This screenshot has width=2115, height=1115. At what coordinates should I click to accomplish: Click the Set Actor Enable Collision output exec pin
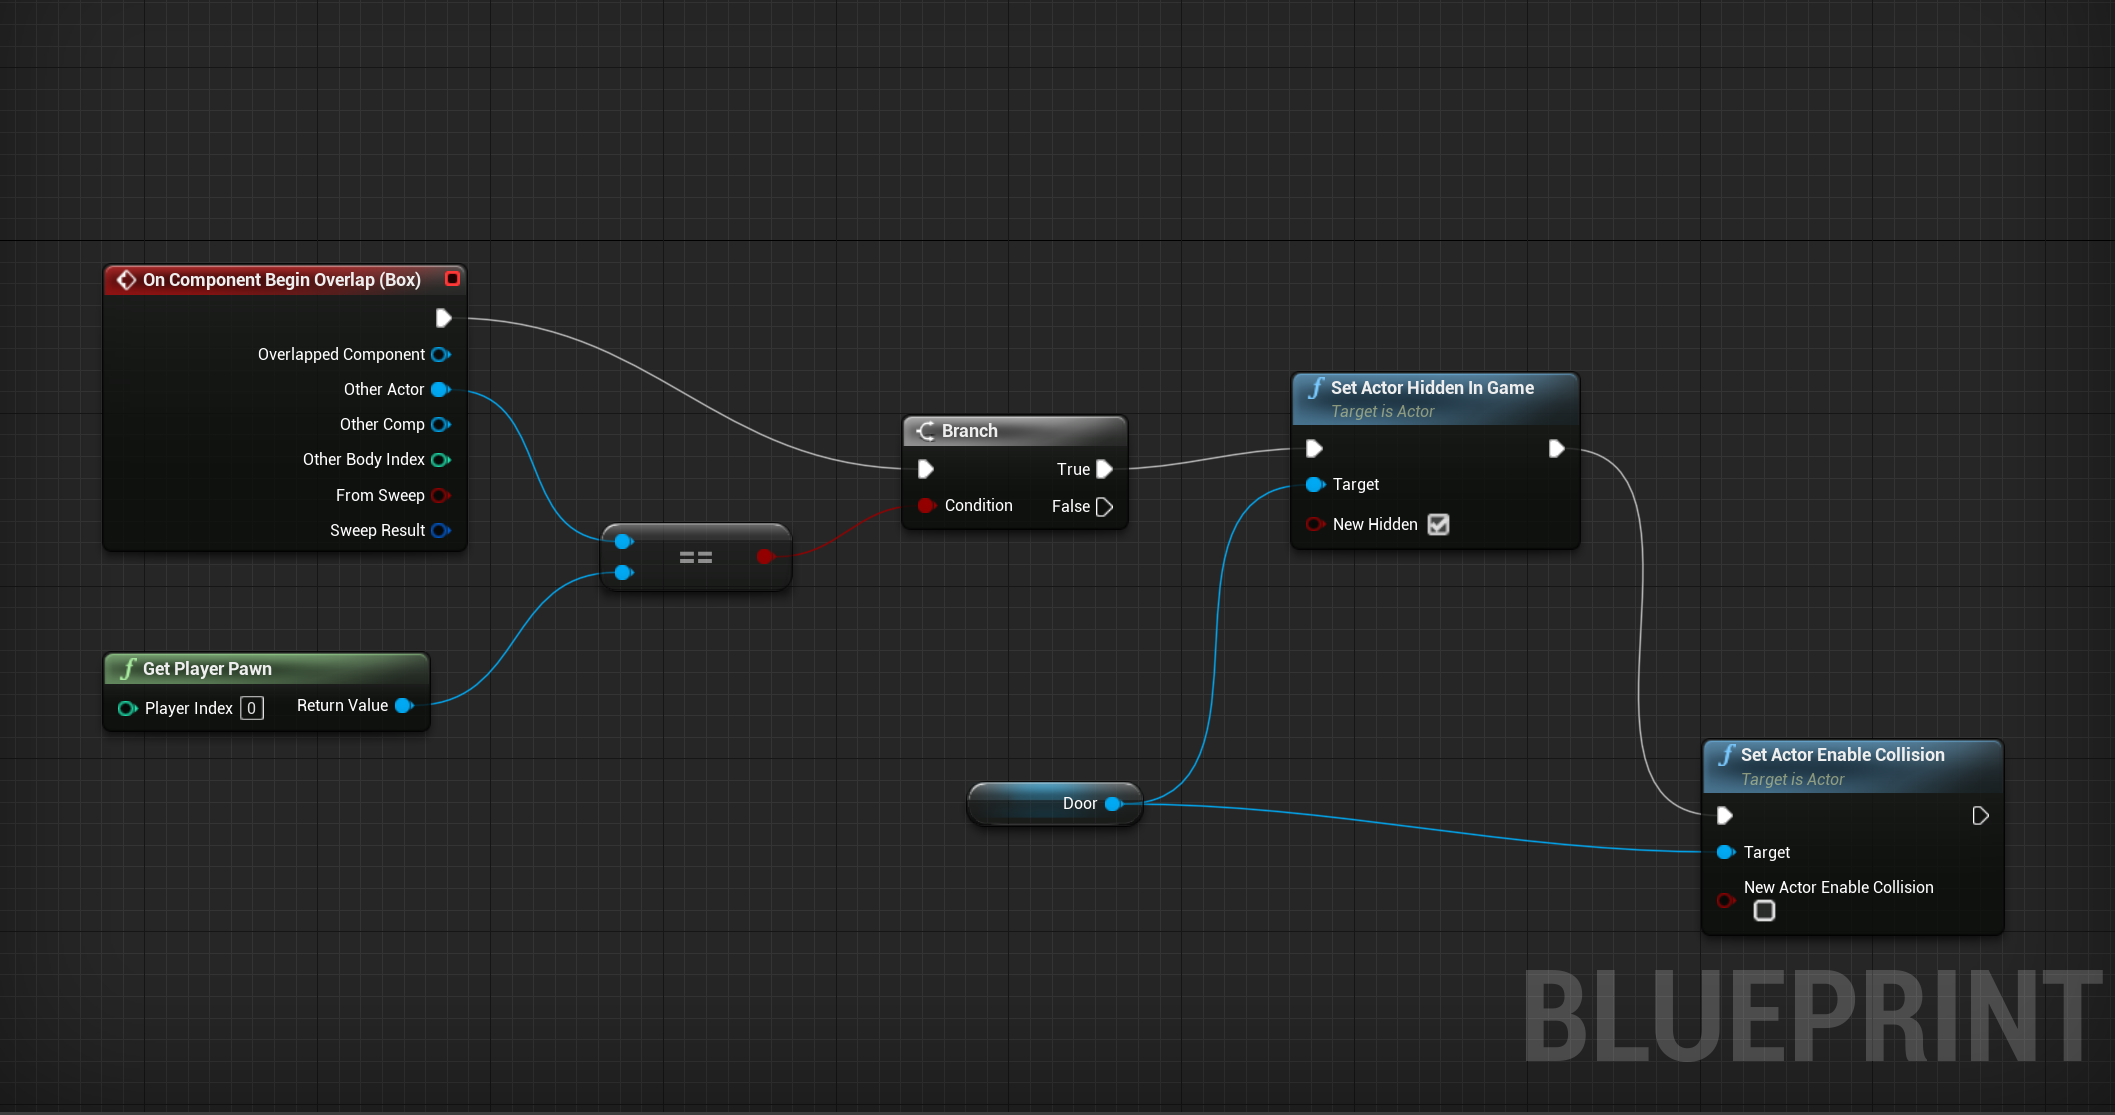click(1979, 816)
